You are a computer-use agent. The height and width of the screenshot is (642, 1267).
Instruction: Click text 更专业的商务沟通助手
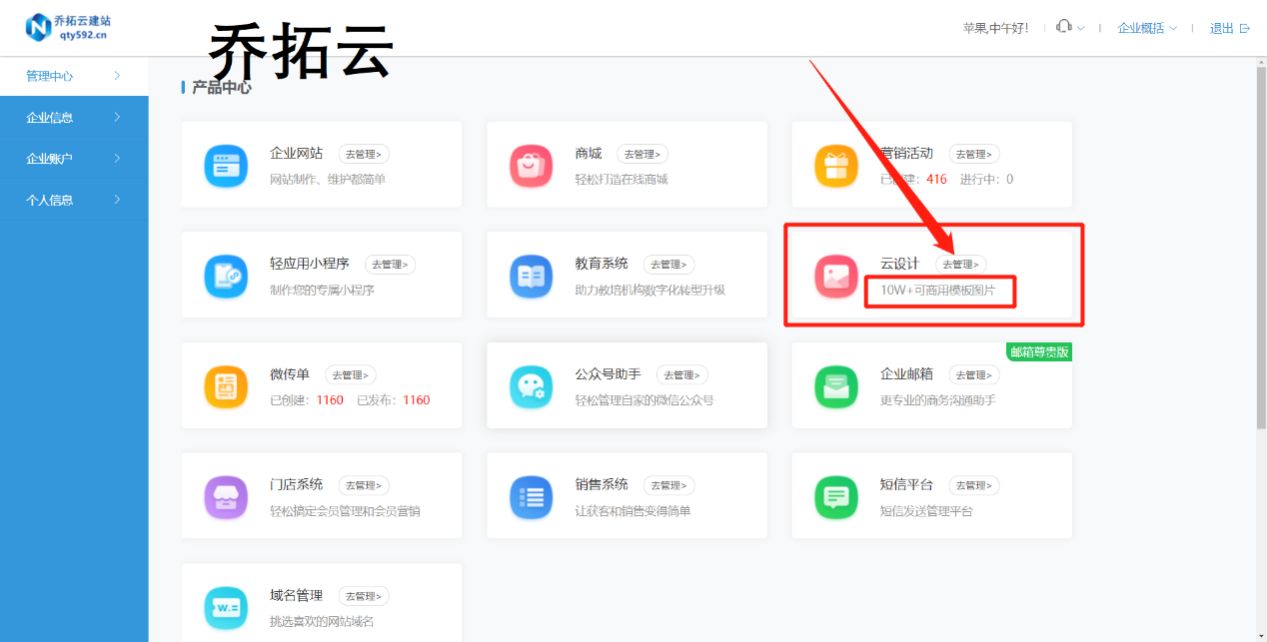(x=938, y=400)
